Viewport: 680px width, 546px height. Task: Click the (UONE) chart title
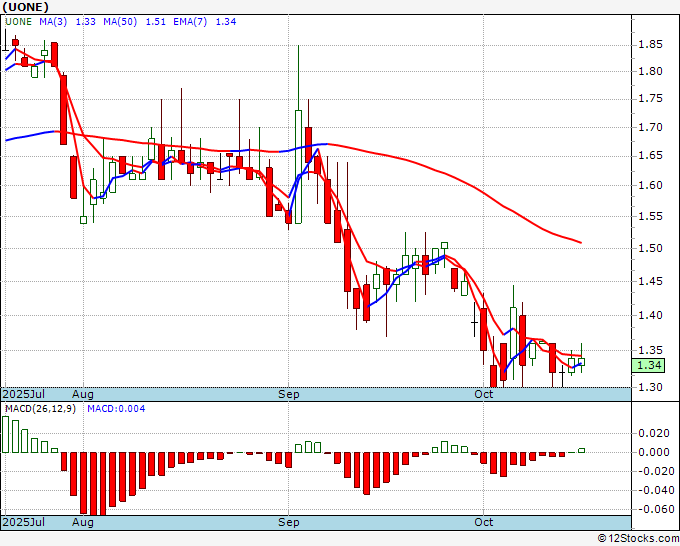coord(25,7)
